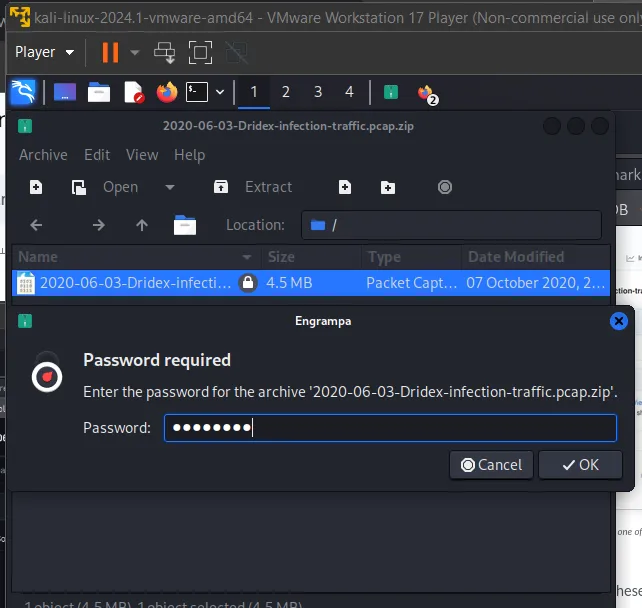This screenshot has width=642, height=608.
Task: Expand the power options arrow beside pause
Action: pos(134,52)
